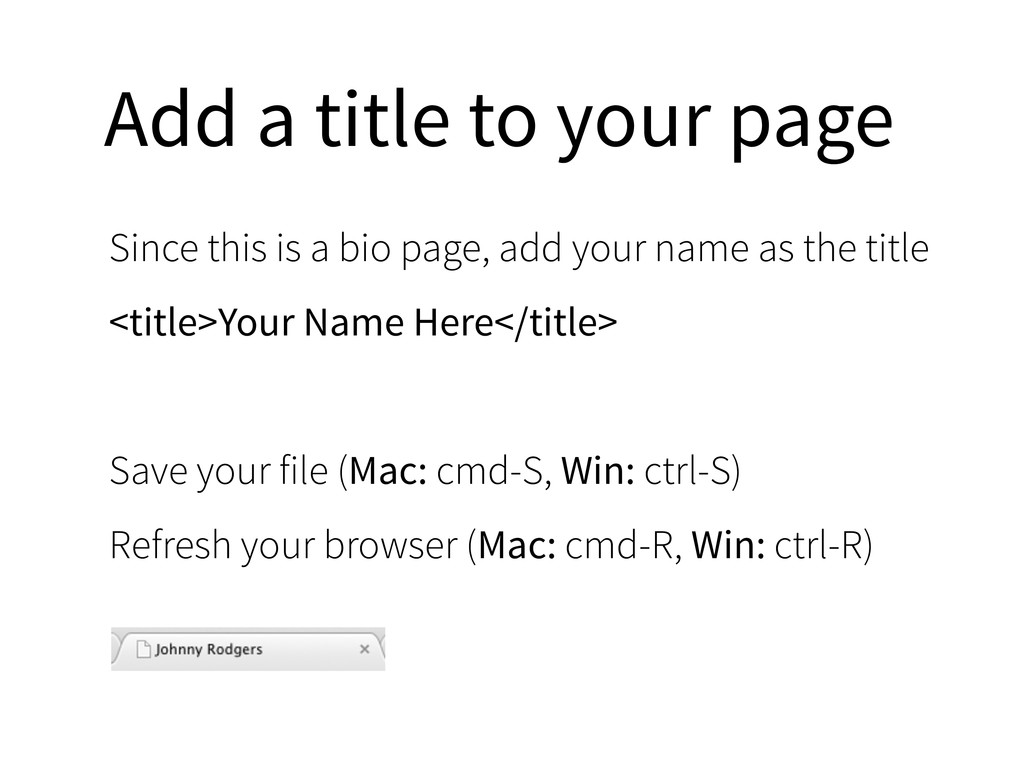
Task: Click the sentence about the bio page
Action: click(519, 249)
